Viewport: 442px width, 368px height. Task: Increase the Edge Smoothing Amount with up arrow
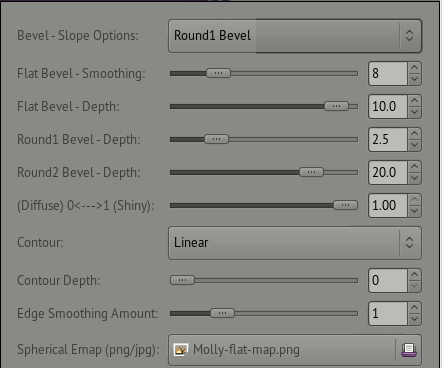(x=414, y=308)
